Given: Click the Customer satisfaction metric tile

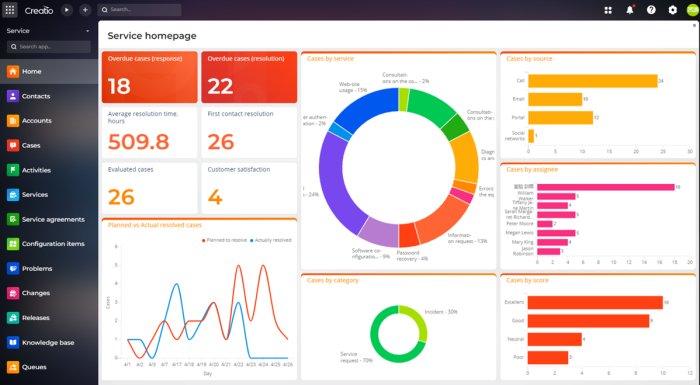Looking at the screenshot, I should coord(249,188).
